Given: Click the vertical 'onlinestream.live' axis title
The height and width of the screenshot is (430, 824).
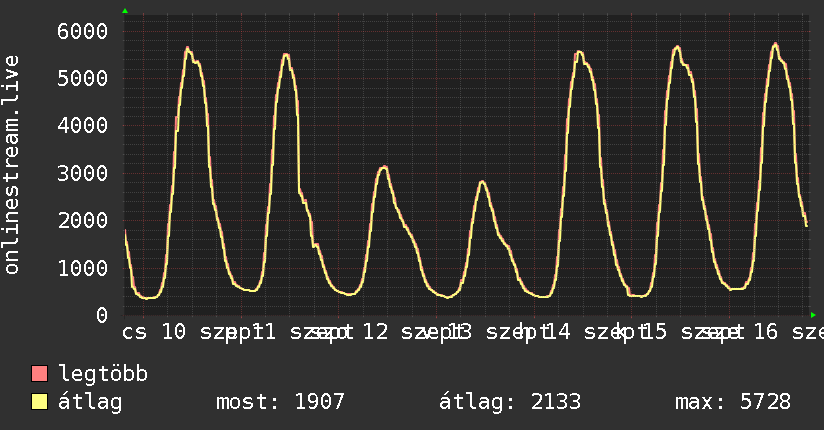Looking at the screenshot, I should [x=11, y=165].
